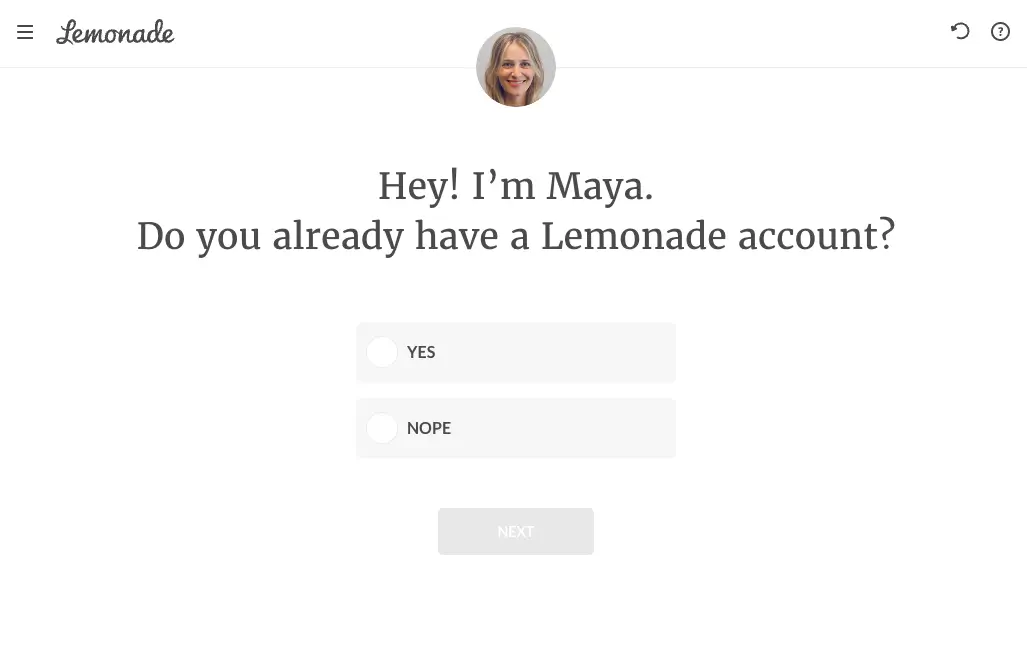Open the hamburger menu
The height and width of the screenshot is (658, 1027).
[x=25, y=32]
